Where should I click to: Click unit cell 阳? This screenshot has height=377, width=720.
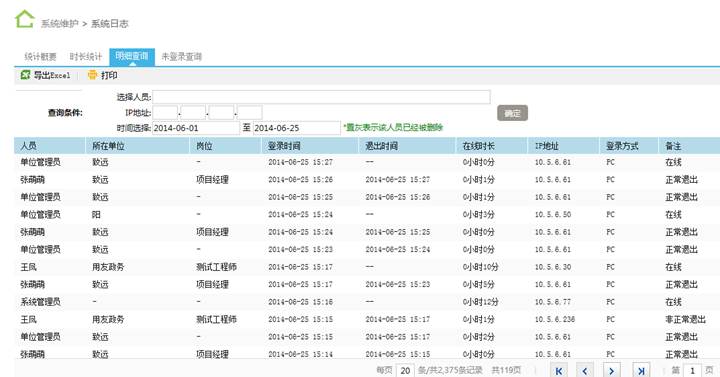(x=96, y=215)
